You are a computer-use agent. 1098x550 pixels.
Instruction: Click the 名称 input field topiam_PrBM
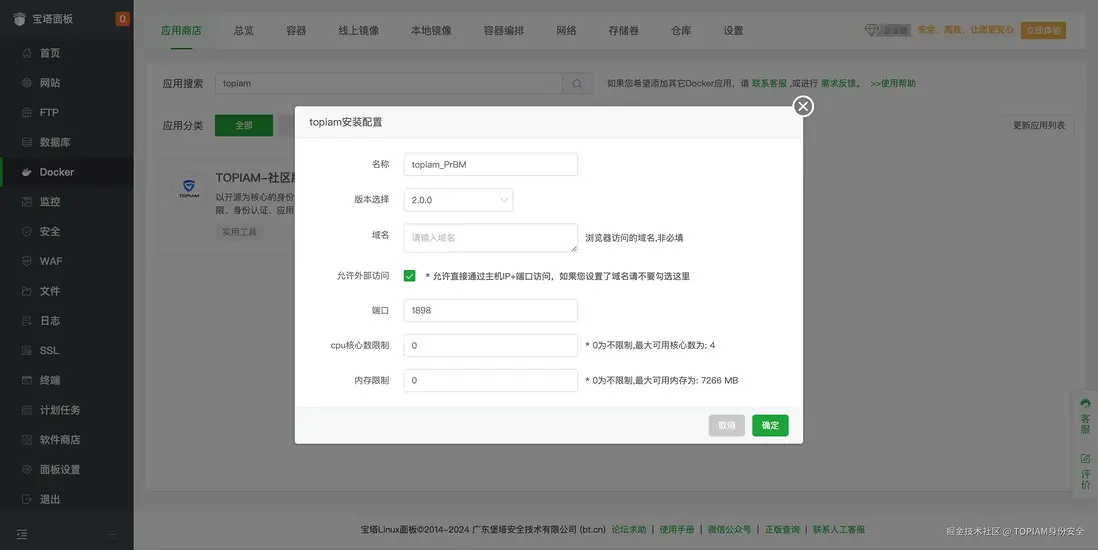pyautogui.click(x=491, y=165)
